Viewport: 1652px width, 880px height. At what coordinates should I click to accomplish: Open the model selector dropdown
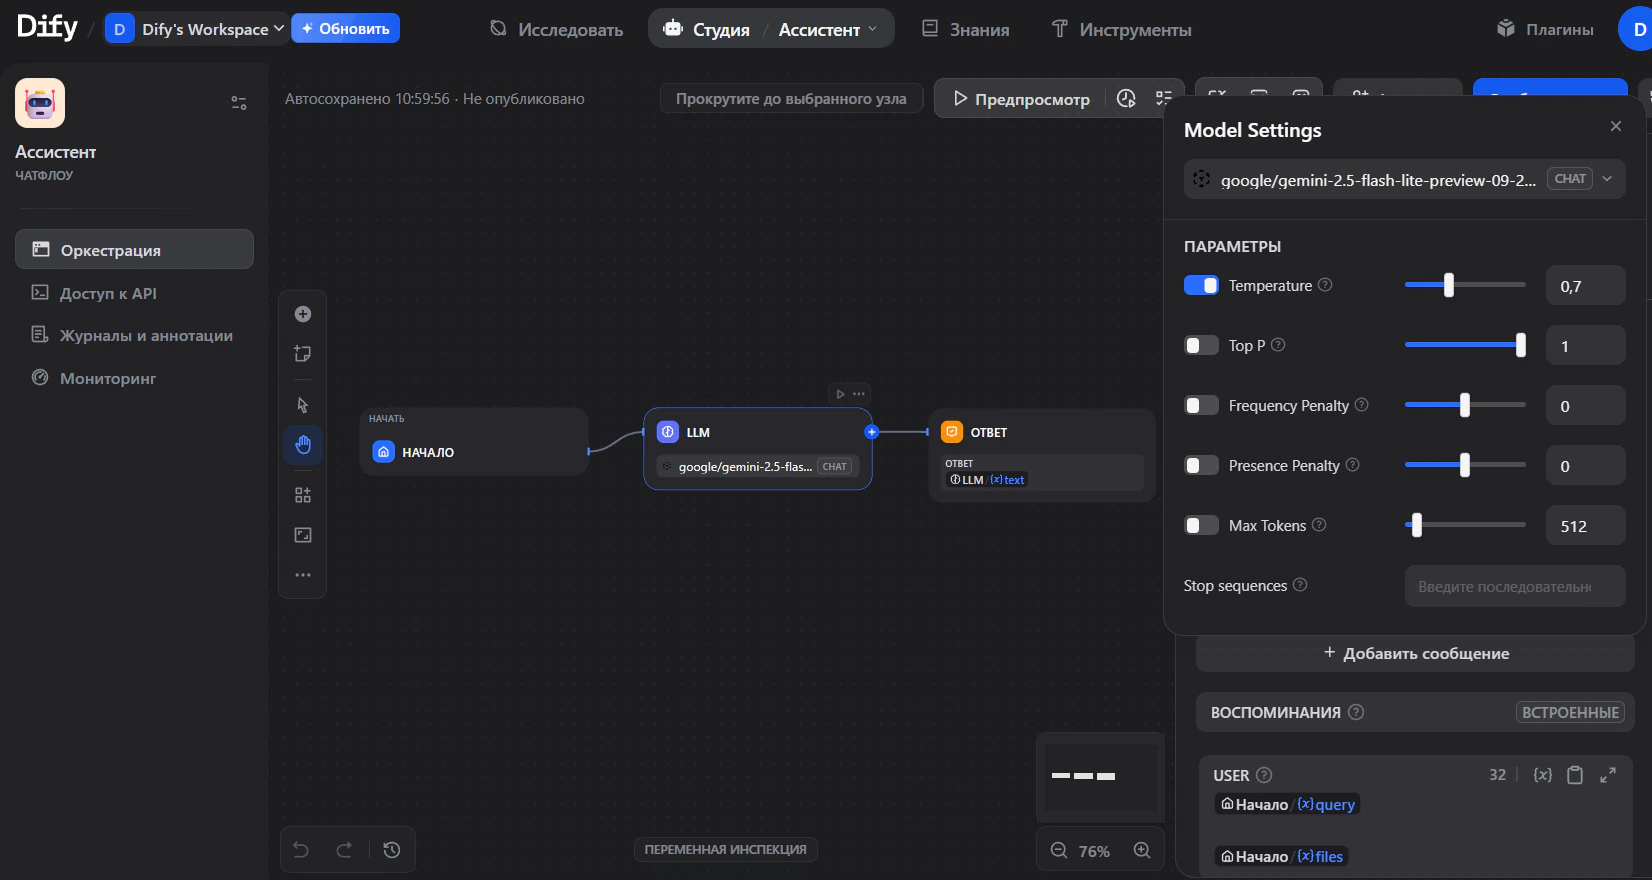[x=1405, y=179]
